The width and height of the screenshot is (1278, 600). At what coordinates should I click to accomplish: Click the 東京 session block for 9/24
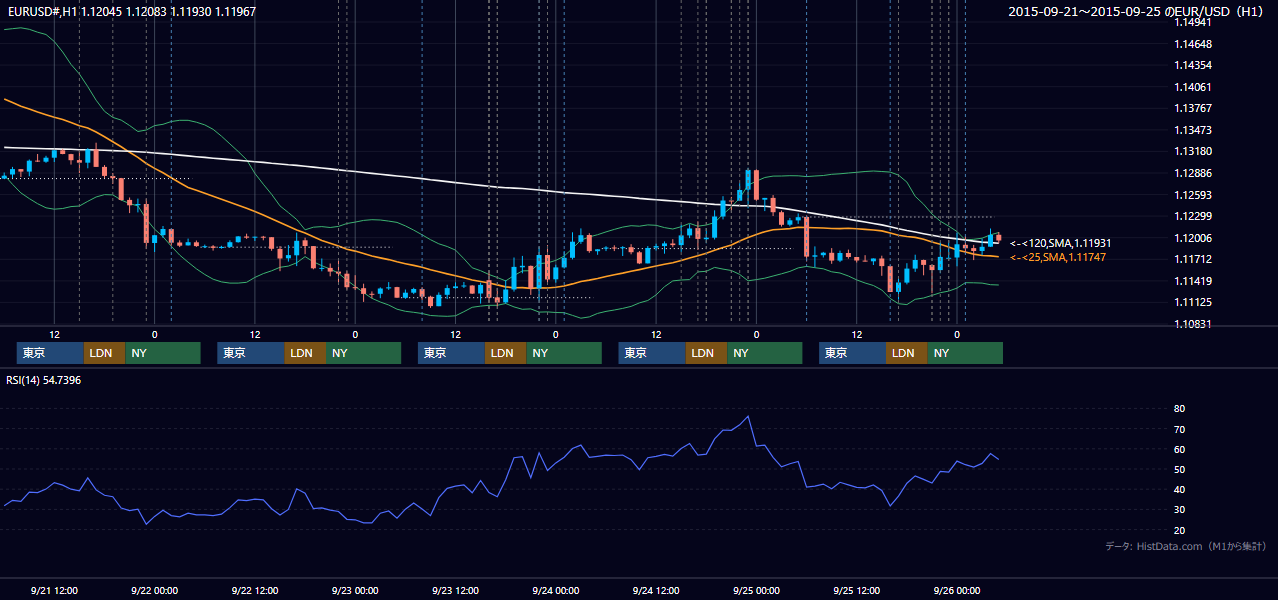pyautogui.click(x=652, y=353)
